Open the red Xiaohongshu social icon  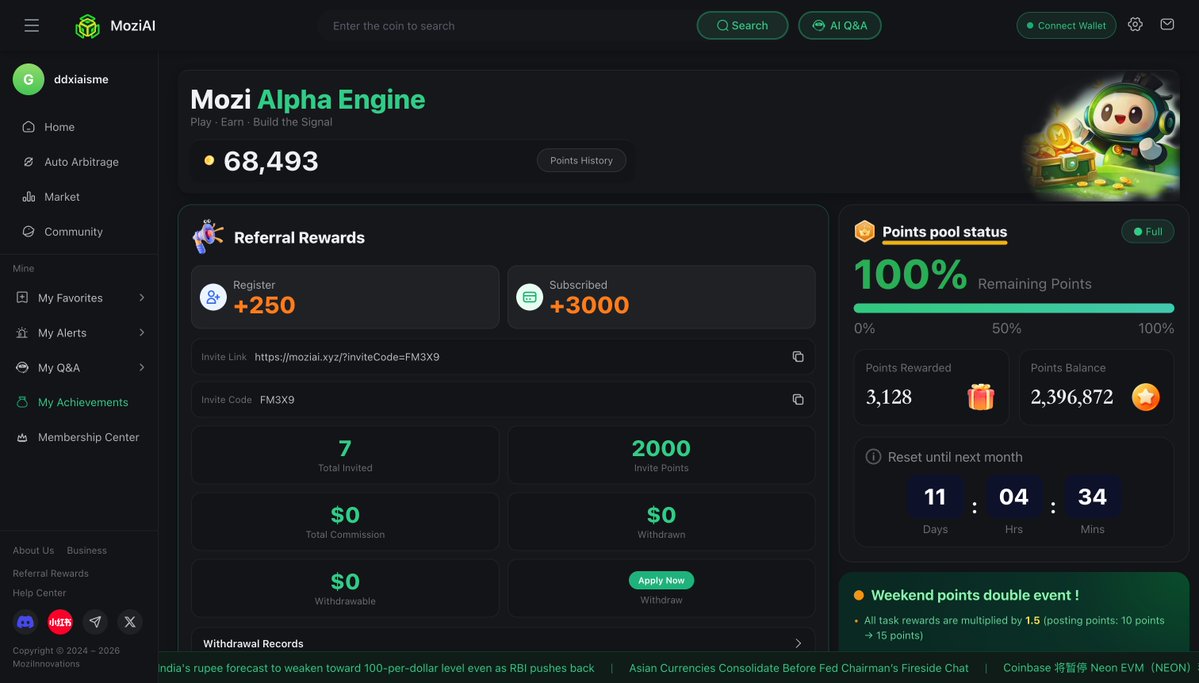pyautogui.click(x=60, y=622)
